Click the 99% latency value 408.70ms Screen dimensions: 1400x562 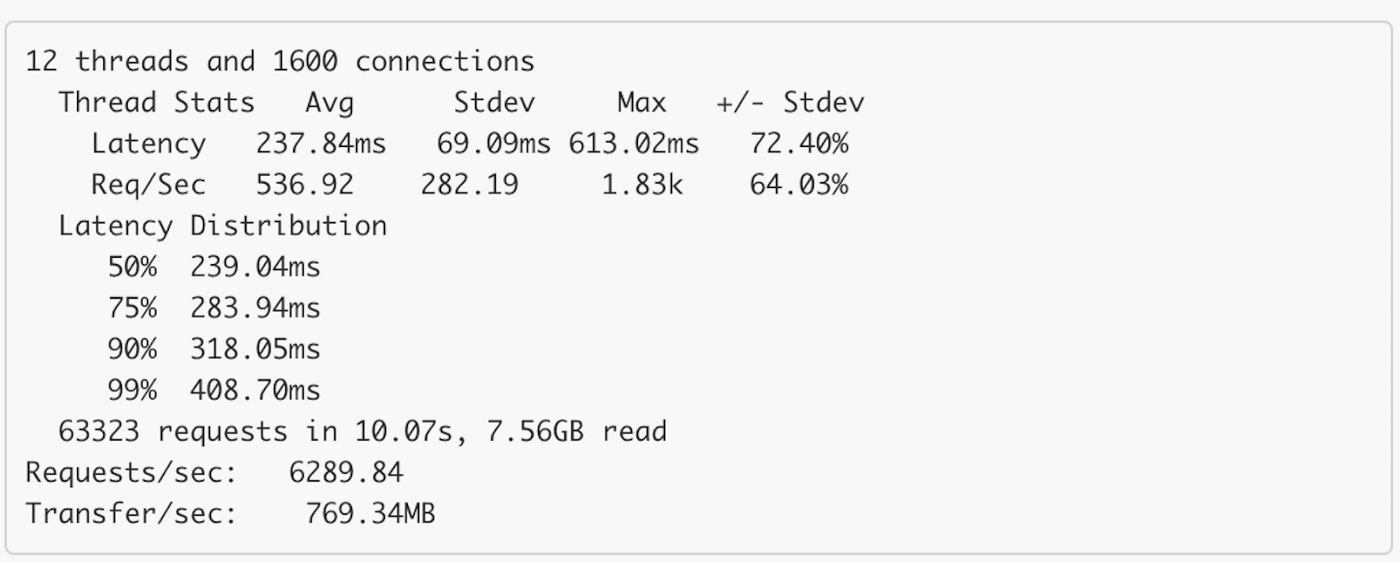(255, 390)
